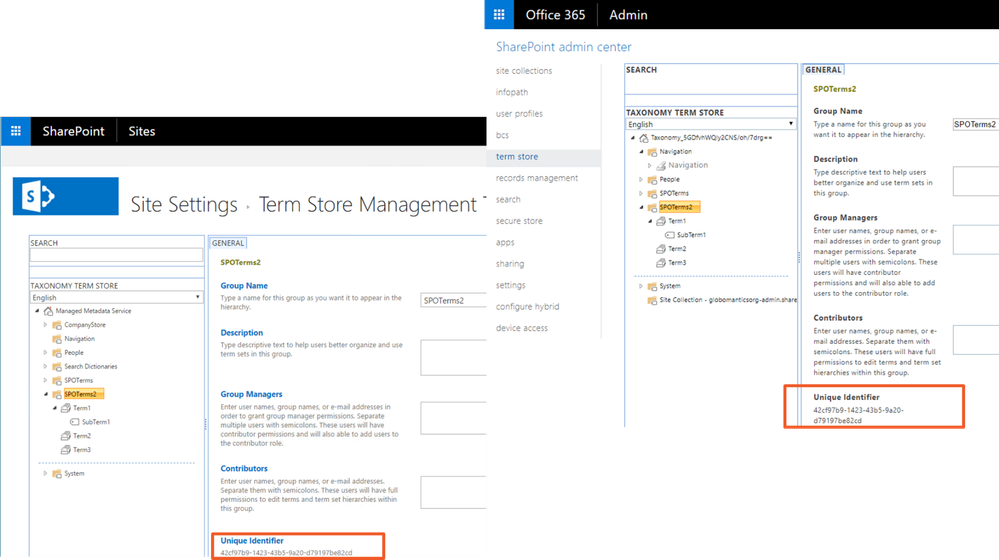Screen dimensions: 999x560
Task: Edit Group Name field in Site Settings
Action: click(x=453, y=300)
